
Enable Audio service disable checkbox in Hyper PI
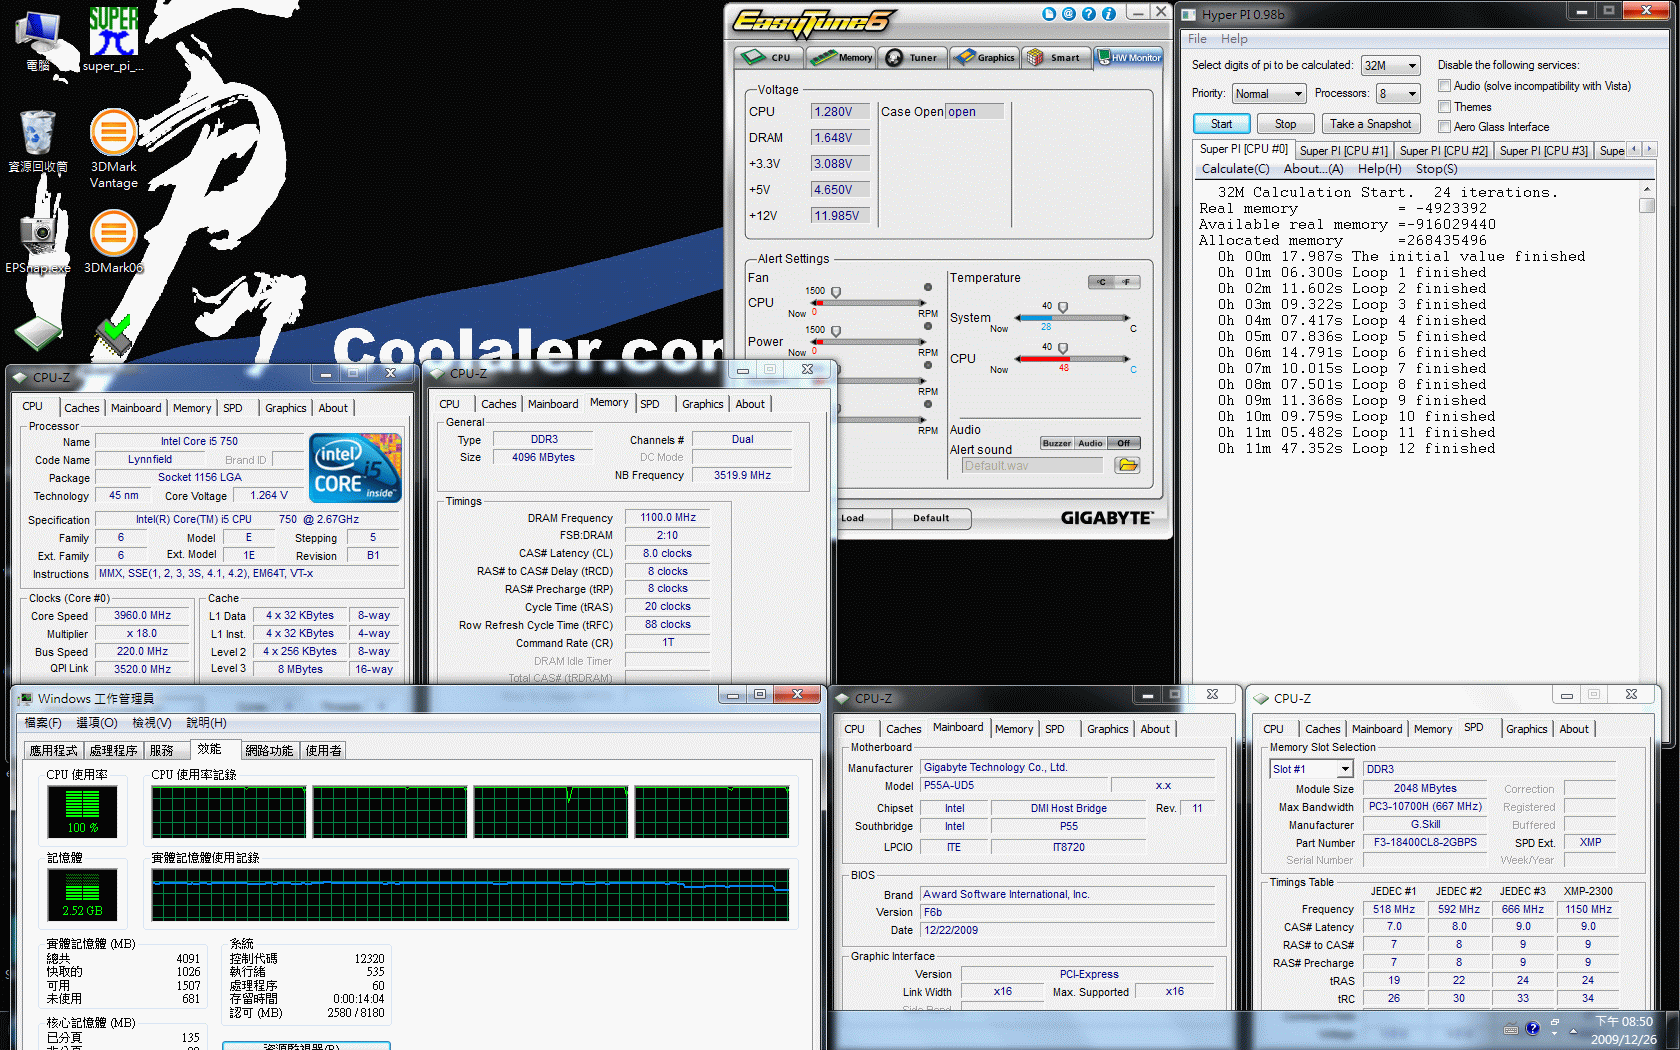pos(1444,86)
